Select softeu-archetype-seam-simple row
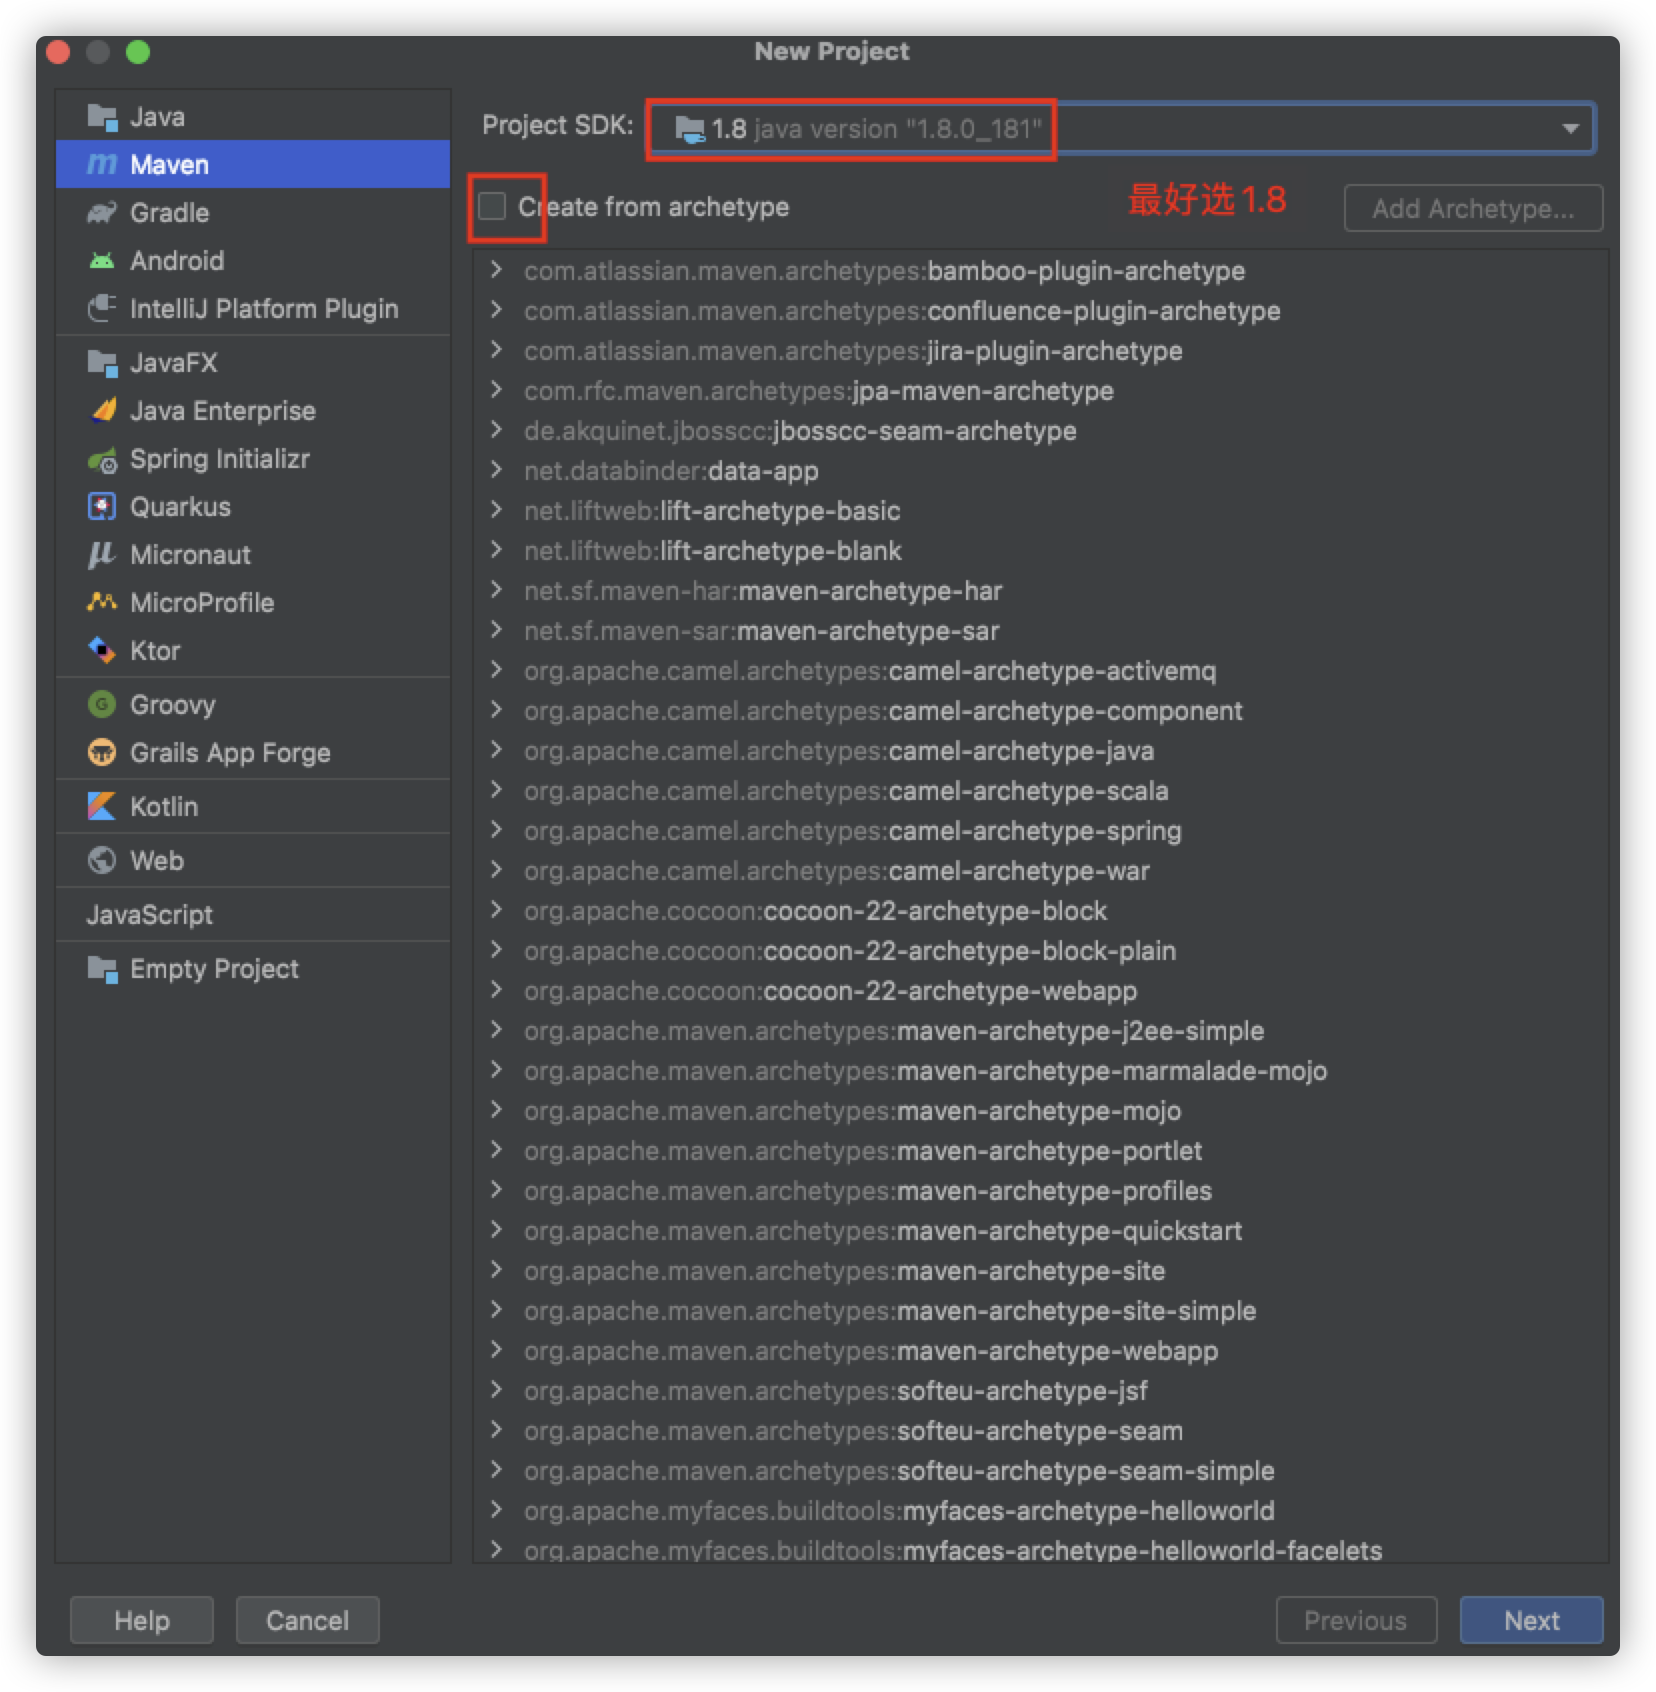Screen dimensions: 1656x1692 (1040, 1471)
